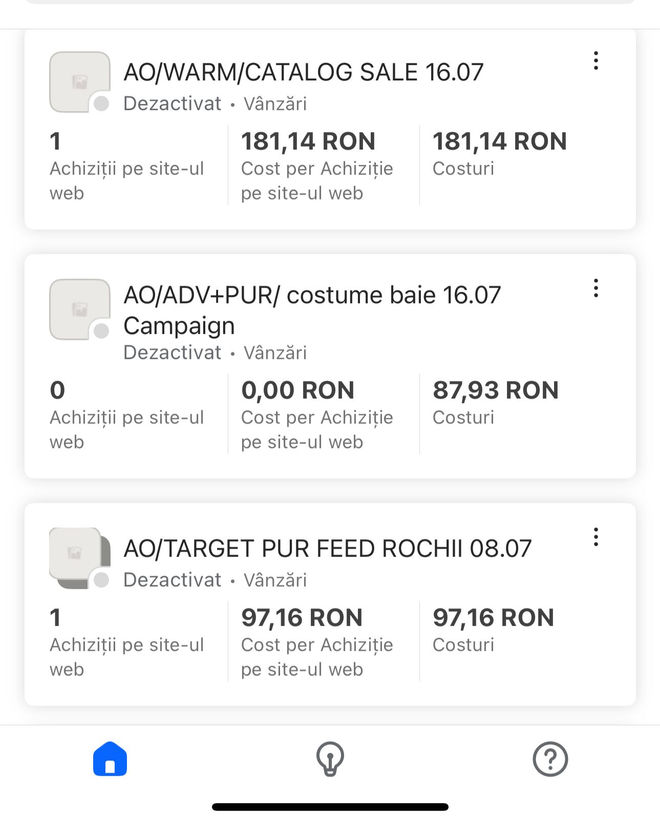
Task: Open the Home tab in bottom bar
Action: (x=110, y=760)
